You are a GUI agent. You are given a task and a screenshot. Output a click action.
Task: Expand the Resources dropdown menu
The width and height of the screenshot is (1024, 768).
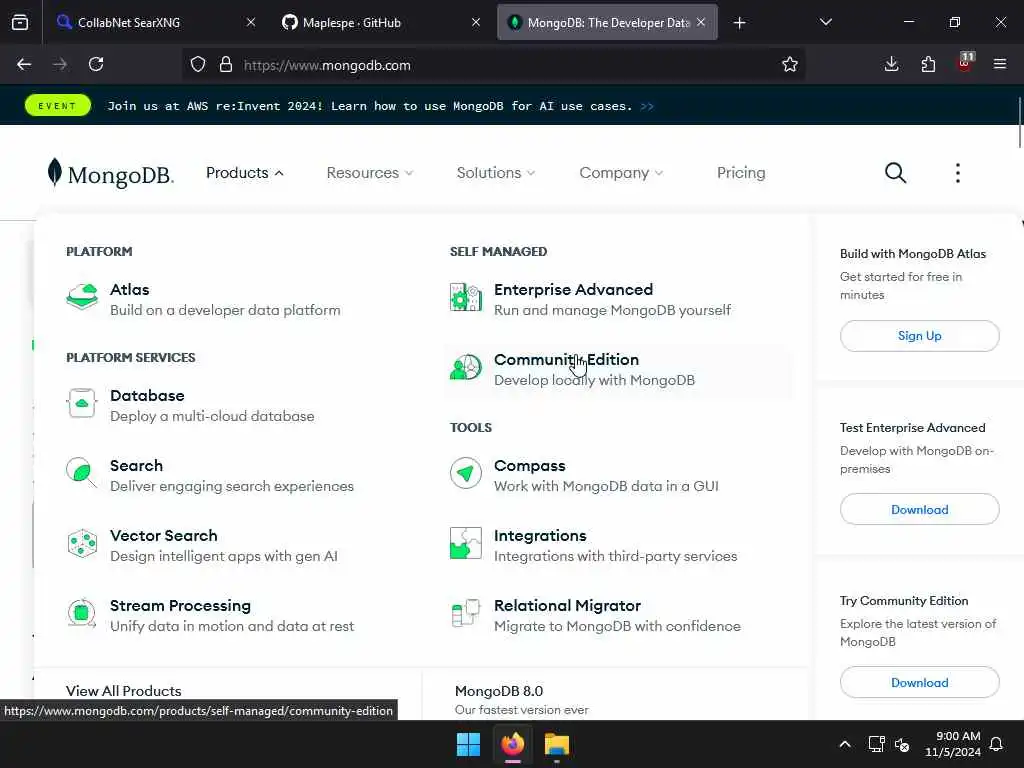pos(370,173)
